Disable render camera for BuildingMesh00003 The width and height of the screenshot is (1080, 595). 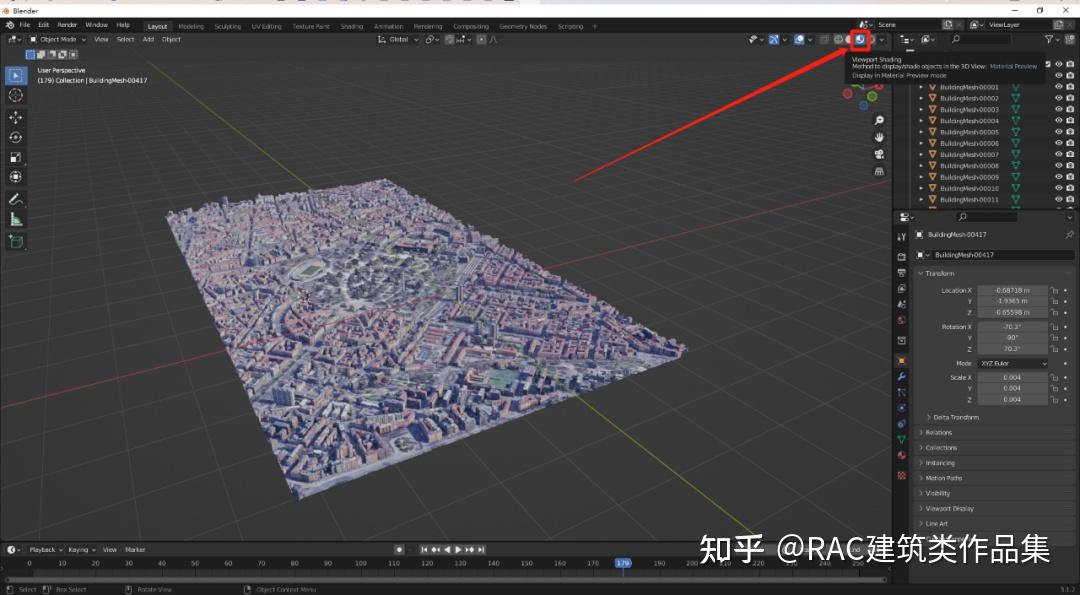(x=1070, y=109)
